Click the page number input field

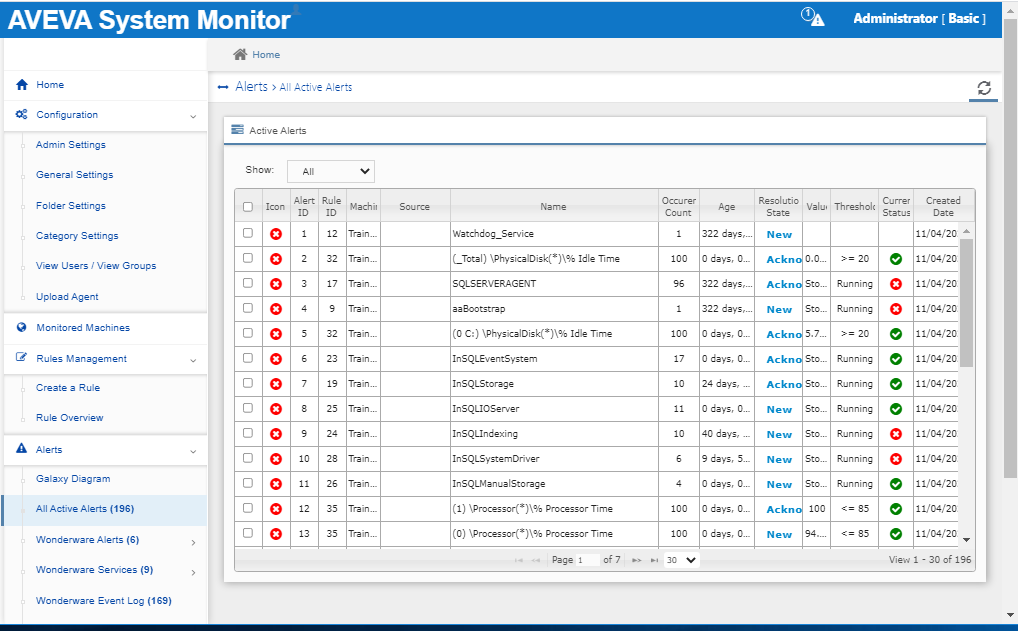click(x=588, y=560)
